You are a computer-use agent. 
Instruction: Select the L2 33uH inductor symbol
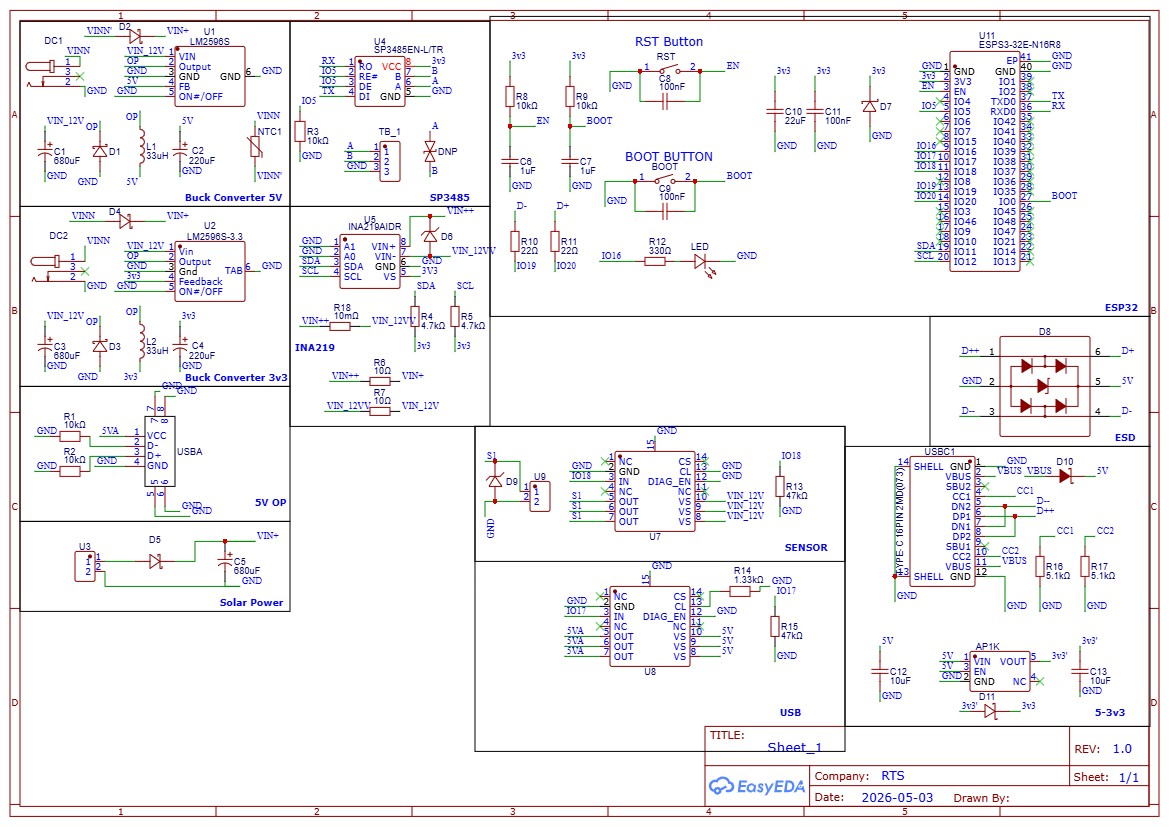142,341
